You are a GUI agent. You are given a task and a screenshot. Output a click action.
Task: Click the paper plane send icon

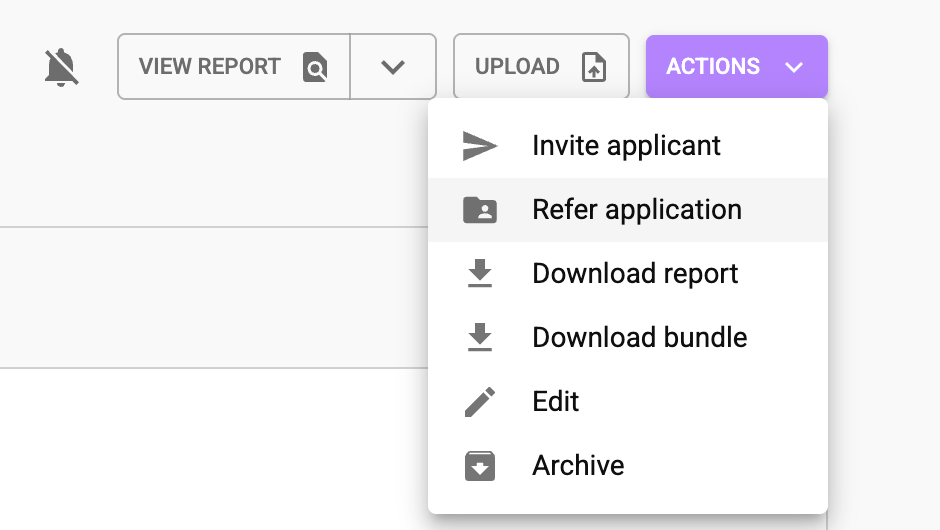480,146
